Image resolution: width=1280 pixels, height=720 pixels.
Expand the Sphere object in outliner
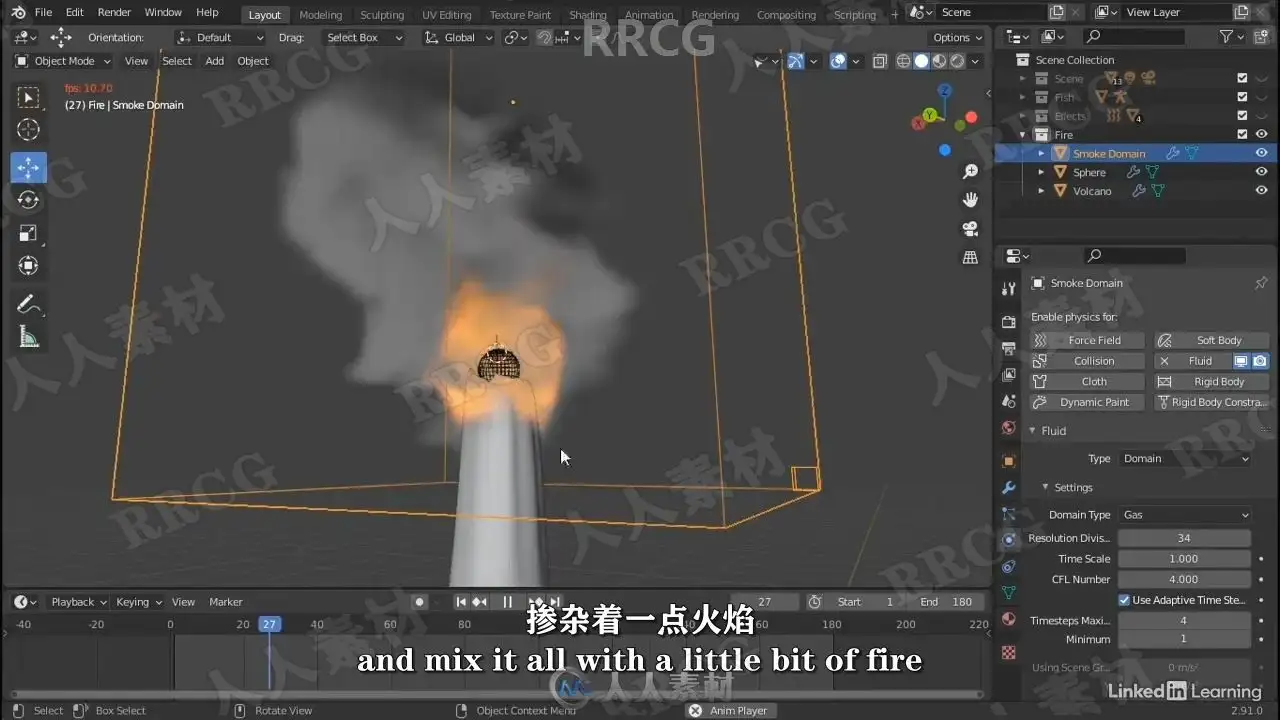[x=1041, y=172]
